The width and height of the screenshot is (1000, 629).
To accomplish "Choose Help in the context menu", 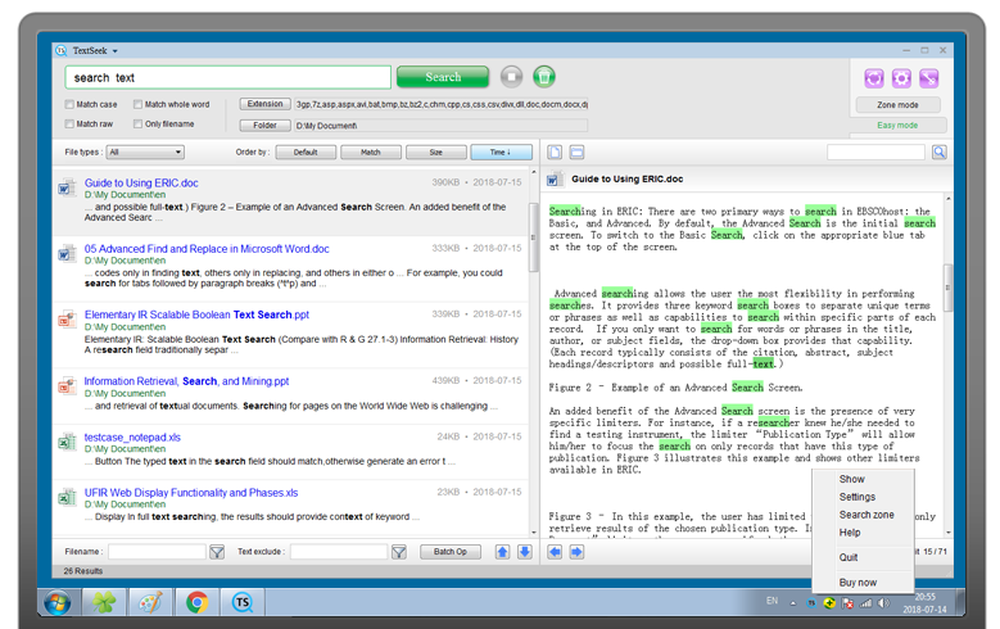I will pos(849,533).
